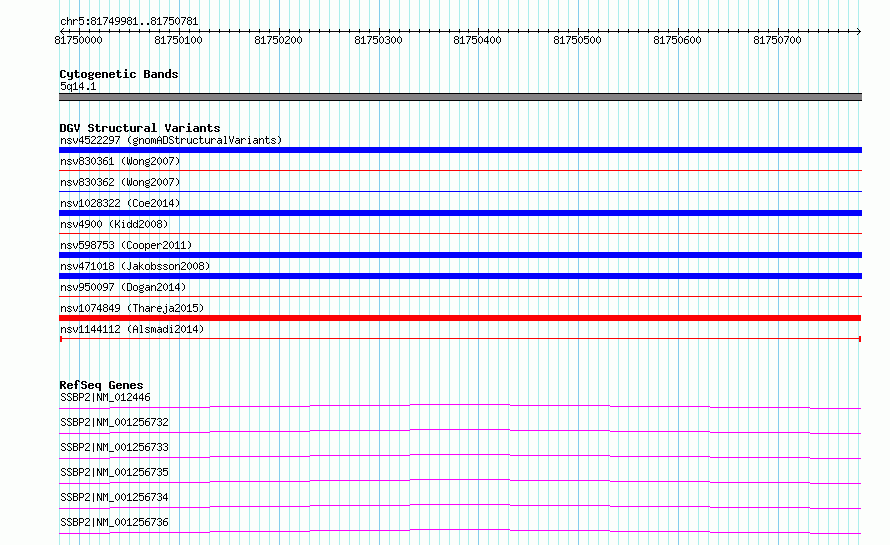Click ruler position 81750300
This screenshot has width=890, height=545.
pyautogui.click(x=378, y=40)
